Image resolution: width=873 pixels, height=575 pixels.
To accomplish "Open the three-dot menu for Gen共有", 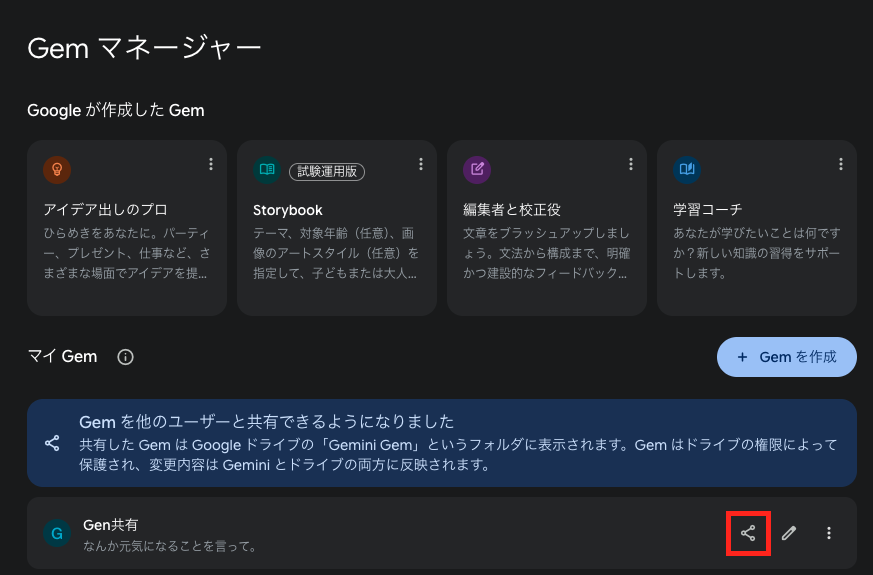I will point(829,533).
